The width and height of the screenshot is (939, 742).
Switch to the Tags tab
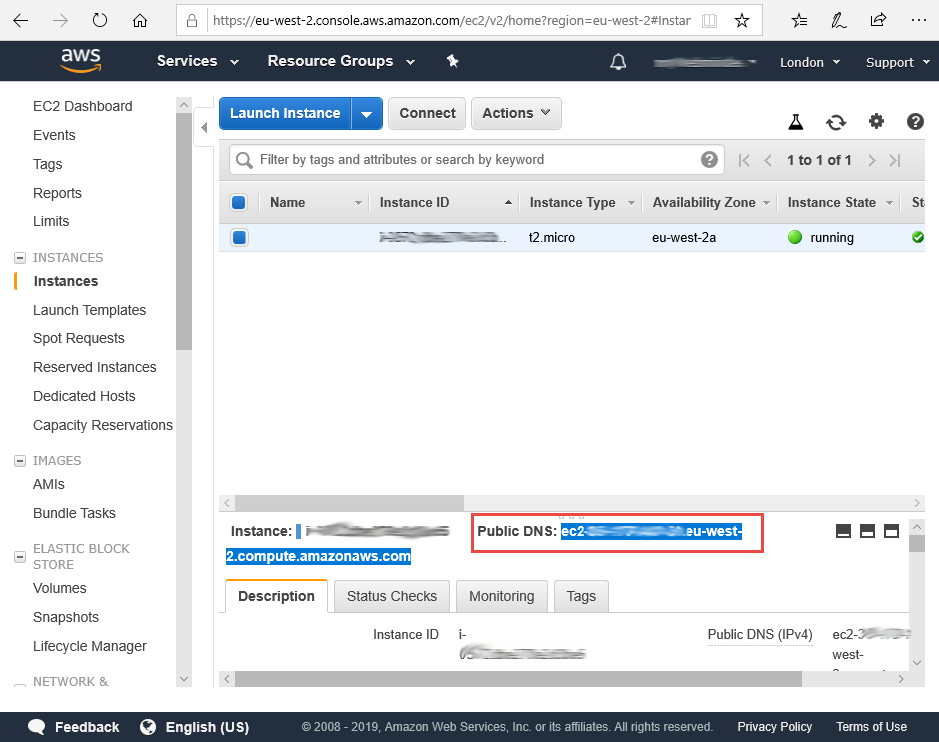[581, 596]
